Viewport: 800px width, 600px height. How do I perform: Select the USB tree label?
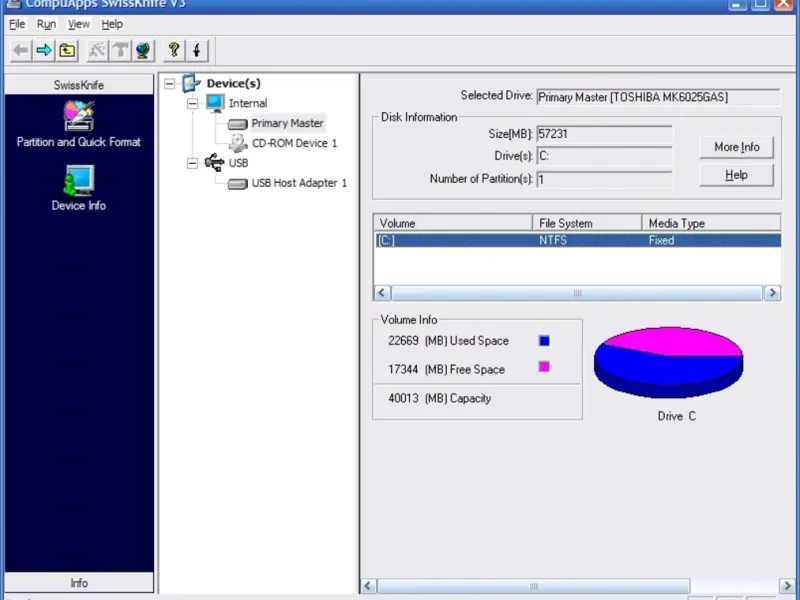(238, 163)
